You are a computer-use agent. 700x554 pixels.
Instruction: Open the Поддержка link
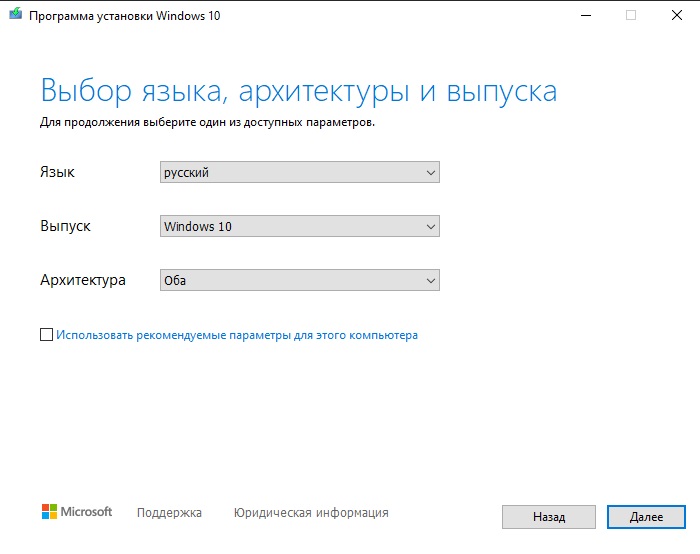[x=169, y=512]
